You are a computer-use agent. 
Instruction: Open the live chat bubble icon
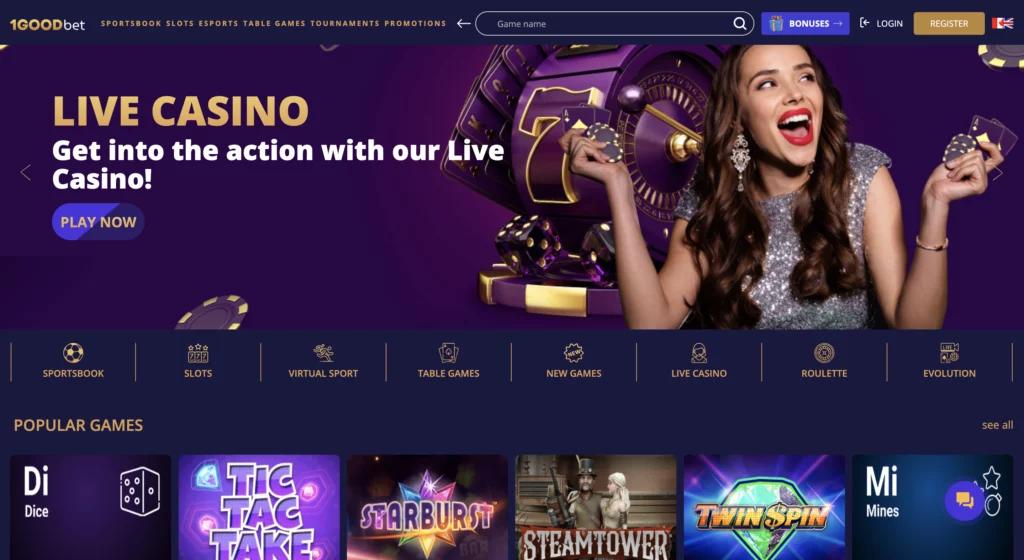point(965,501)
